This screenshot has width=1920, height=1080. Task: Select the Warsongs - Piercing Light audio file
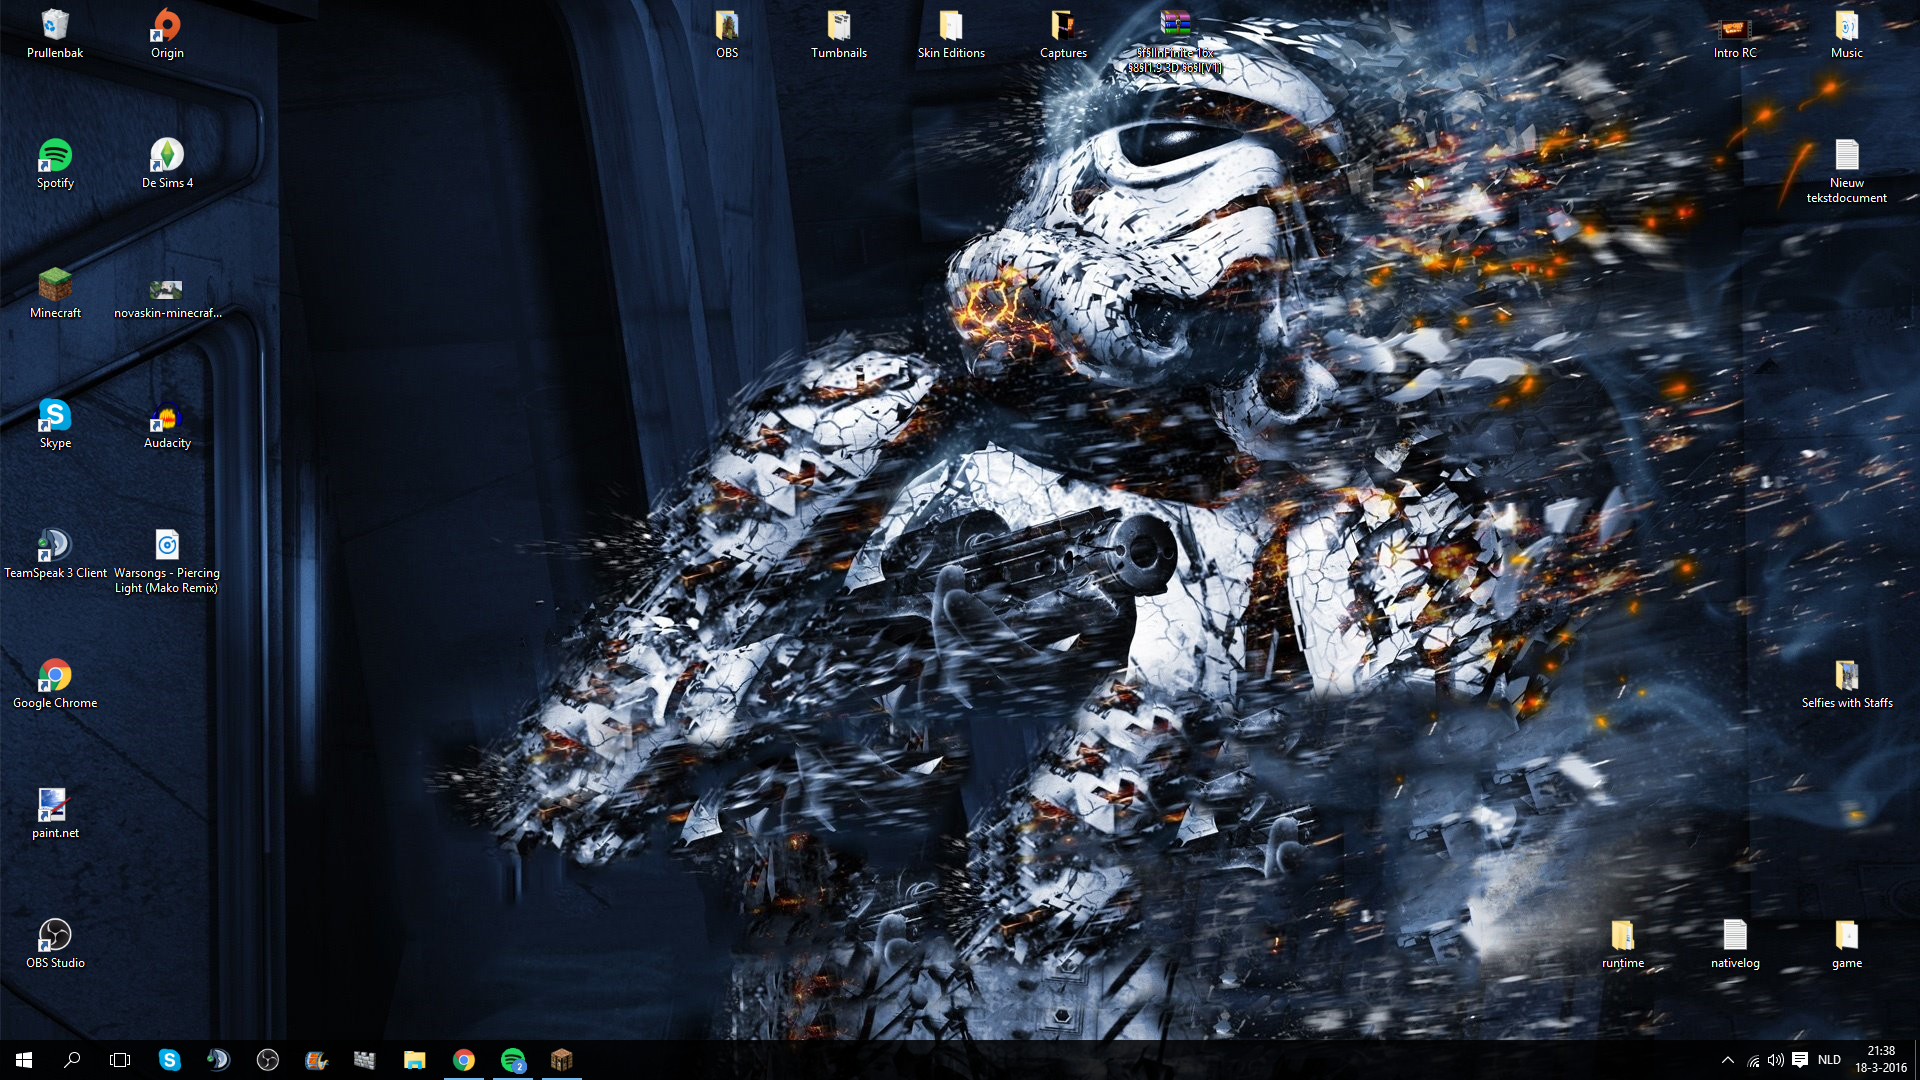167,561
